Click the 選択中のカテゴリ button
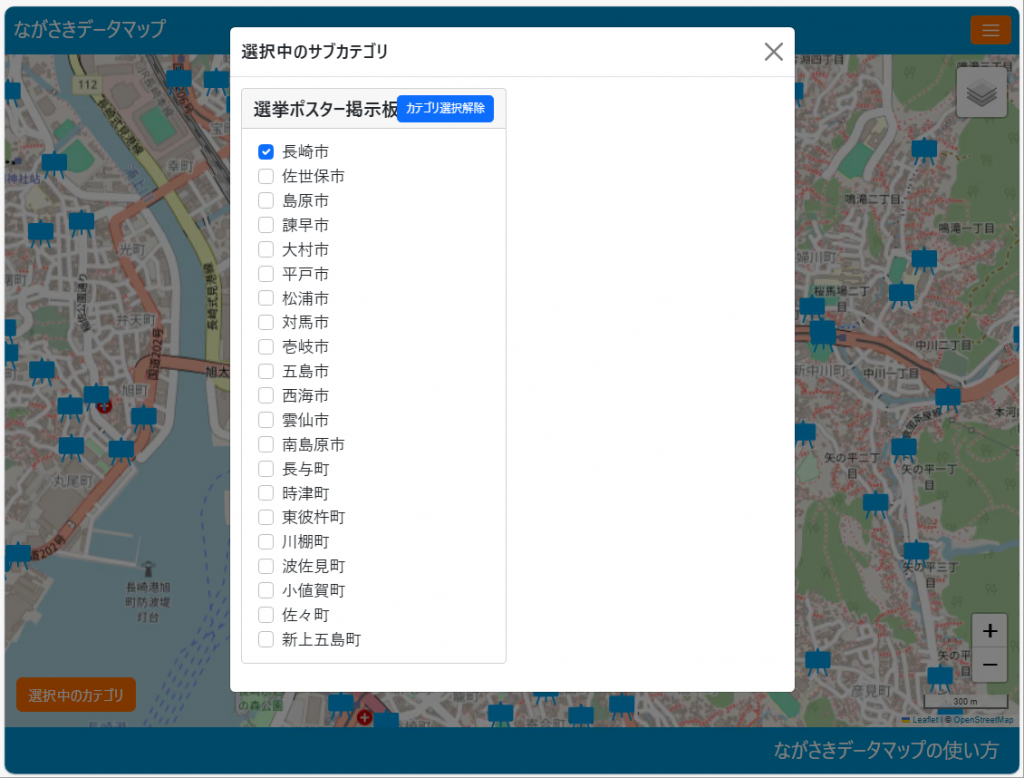1024x778 pixels. coord(76,695)
